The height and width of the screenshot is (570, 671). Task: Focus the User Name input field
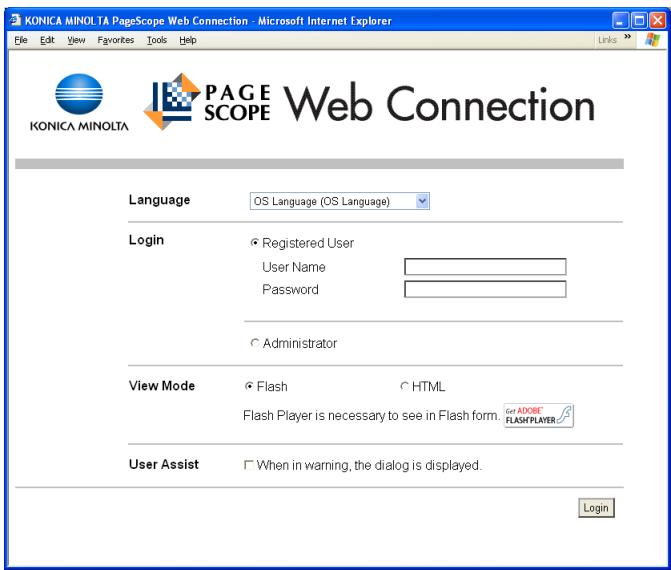tap(485, 267)
